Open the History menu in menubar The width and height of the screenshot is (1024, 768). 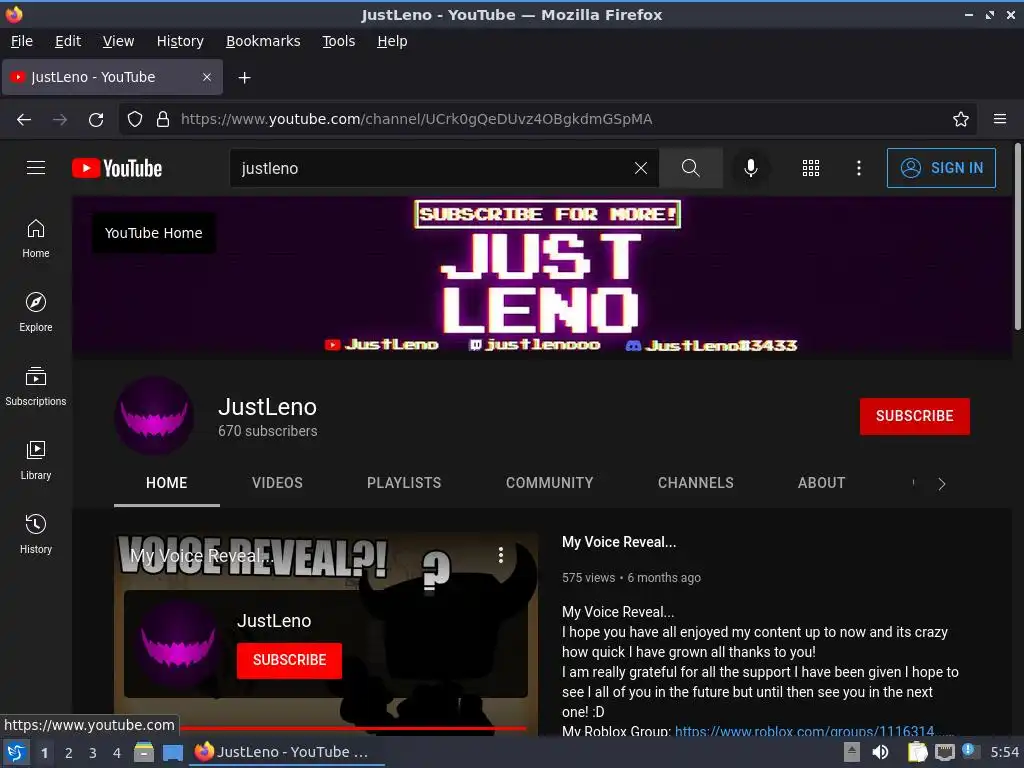pos(180,41)
